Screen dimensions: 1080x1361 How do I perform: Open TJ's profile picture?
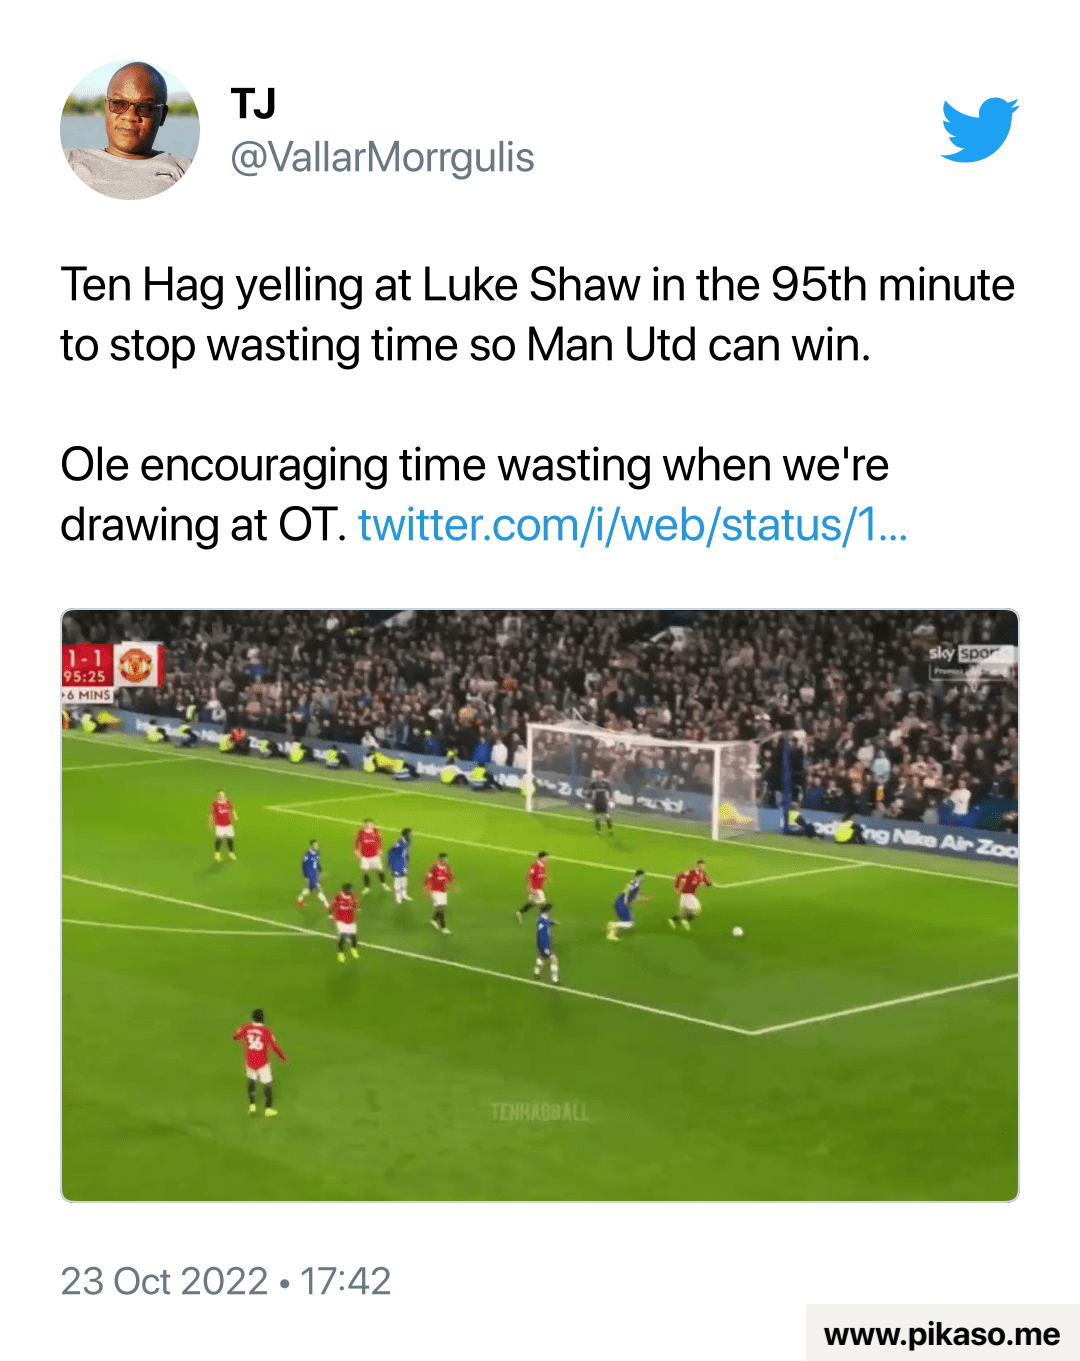coord(130,130)
